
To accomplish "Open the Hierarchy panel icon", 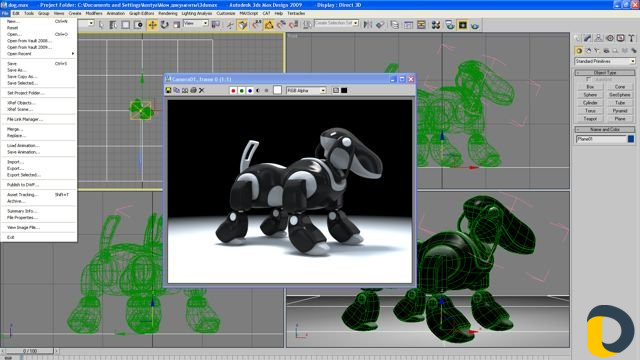I will (x=599, y=38).
